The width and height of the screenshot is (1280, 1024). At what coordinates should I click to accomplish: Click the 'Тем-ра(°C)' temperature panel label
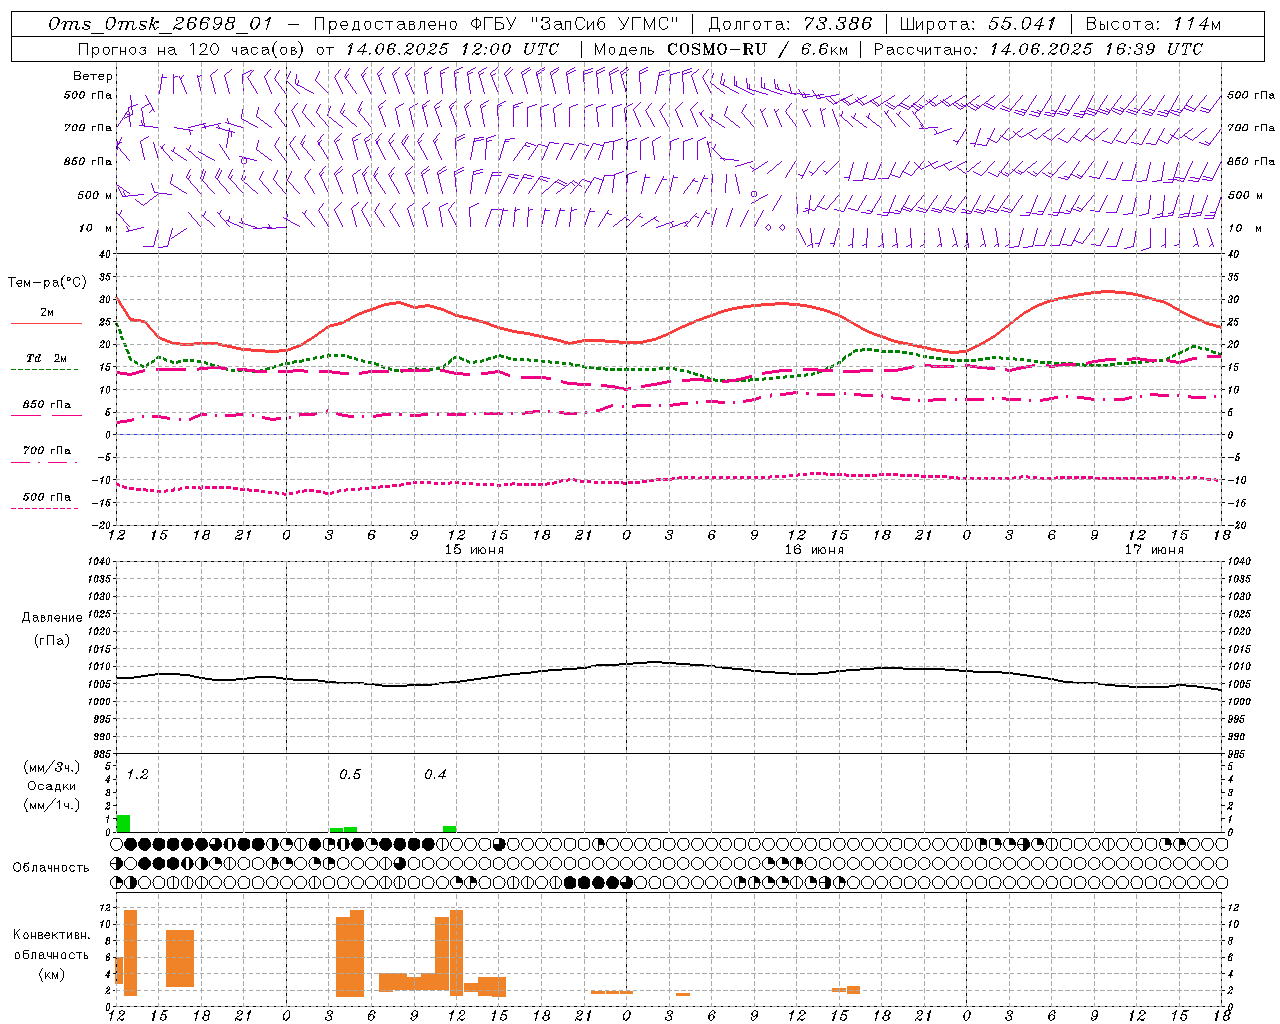(x=47, y=283)
